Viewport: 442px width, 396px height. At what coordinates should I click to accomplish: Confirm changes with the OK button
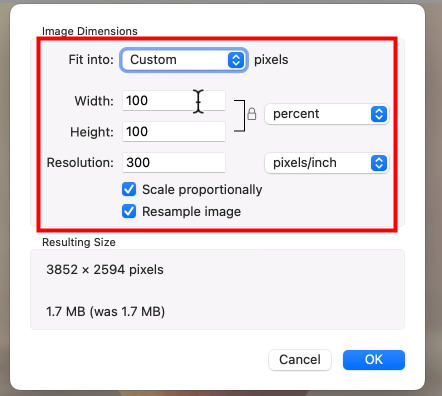(x=374, y=360)
